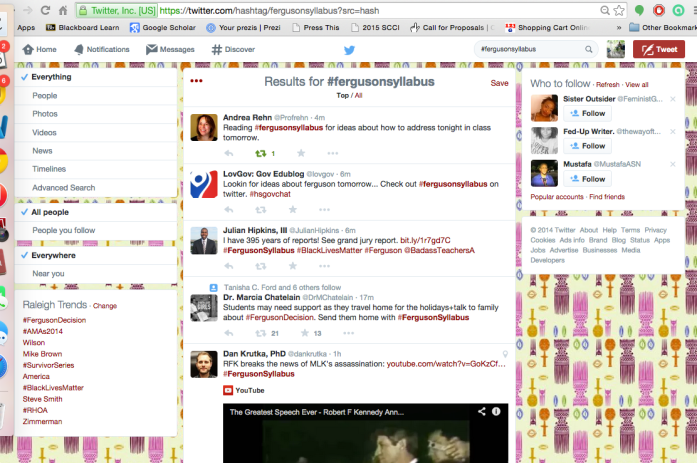Select Everywhere location option
697x463 pixels.
tap(96, 255)
